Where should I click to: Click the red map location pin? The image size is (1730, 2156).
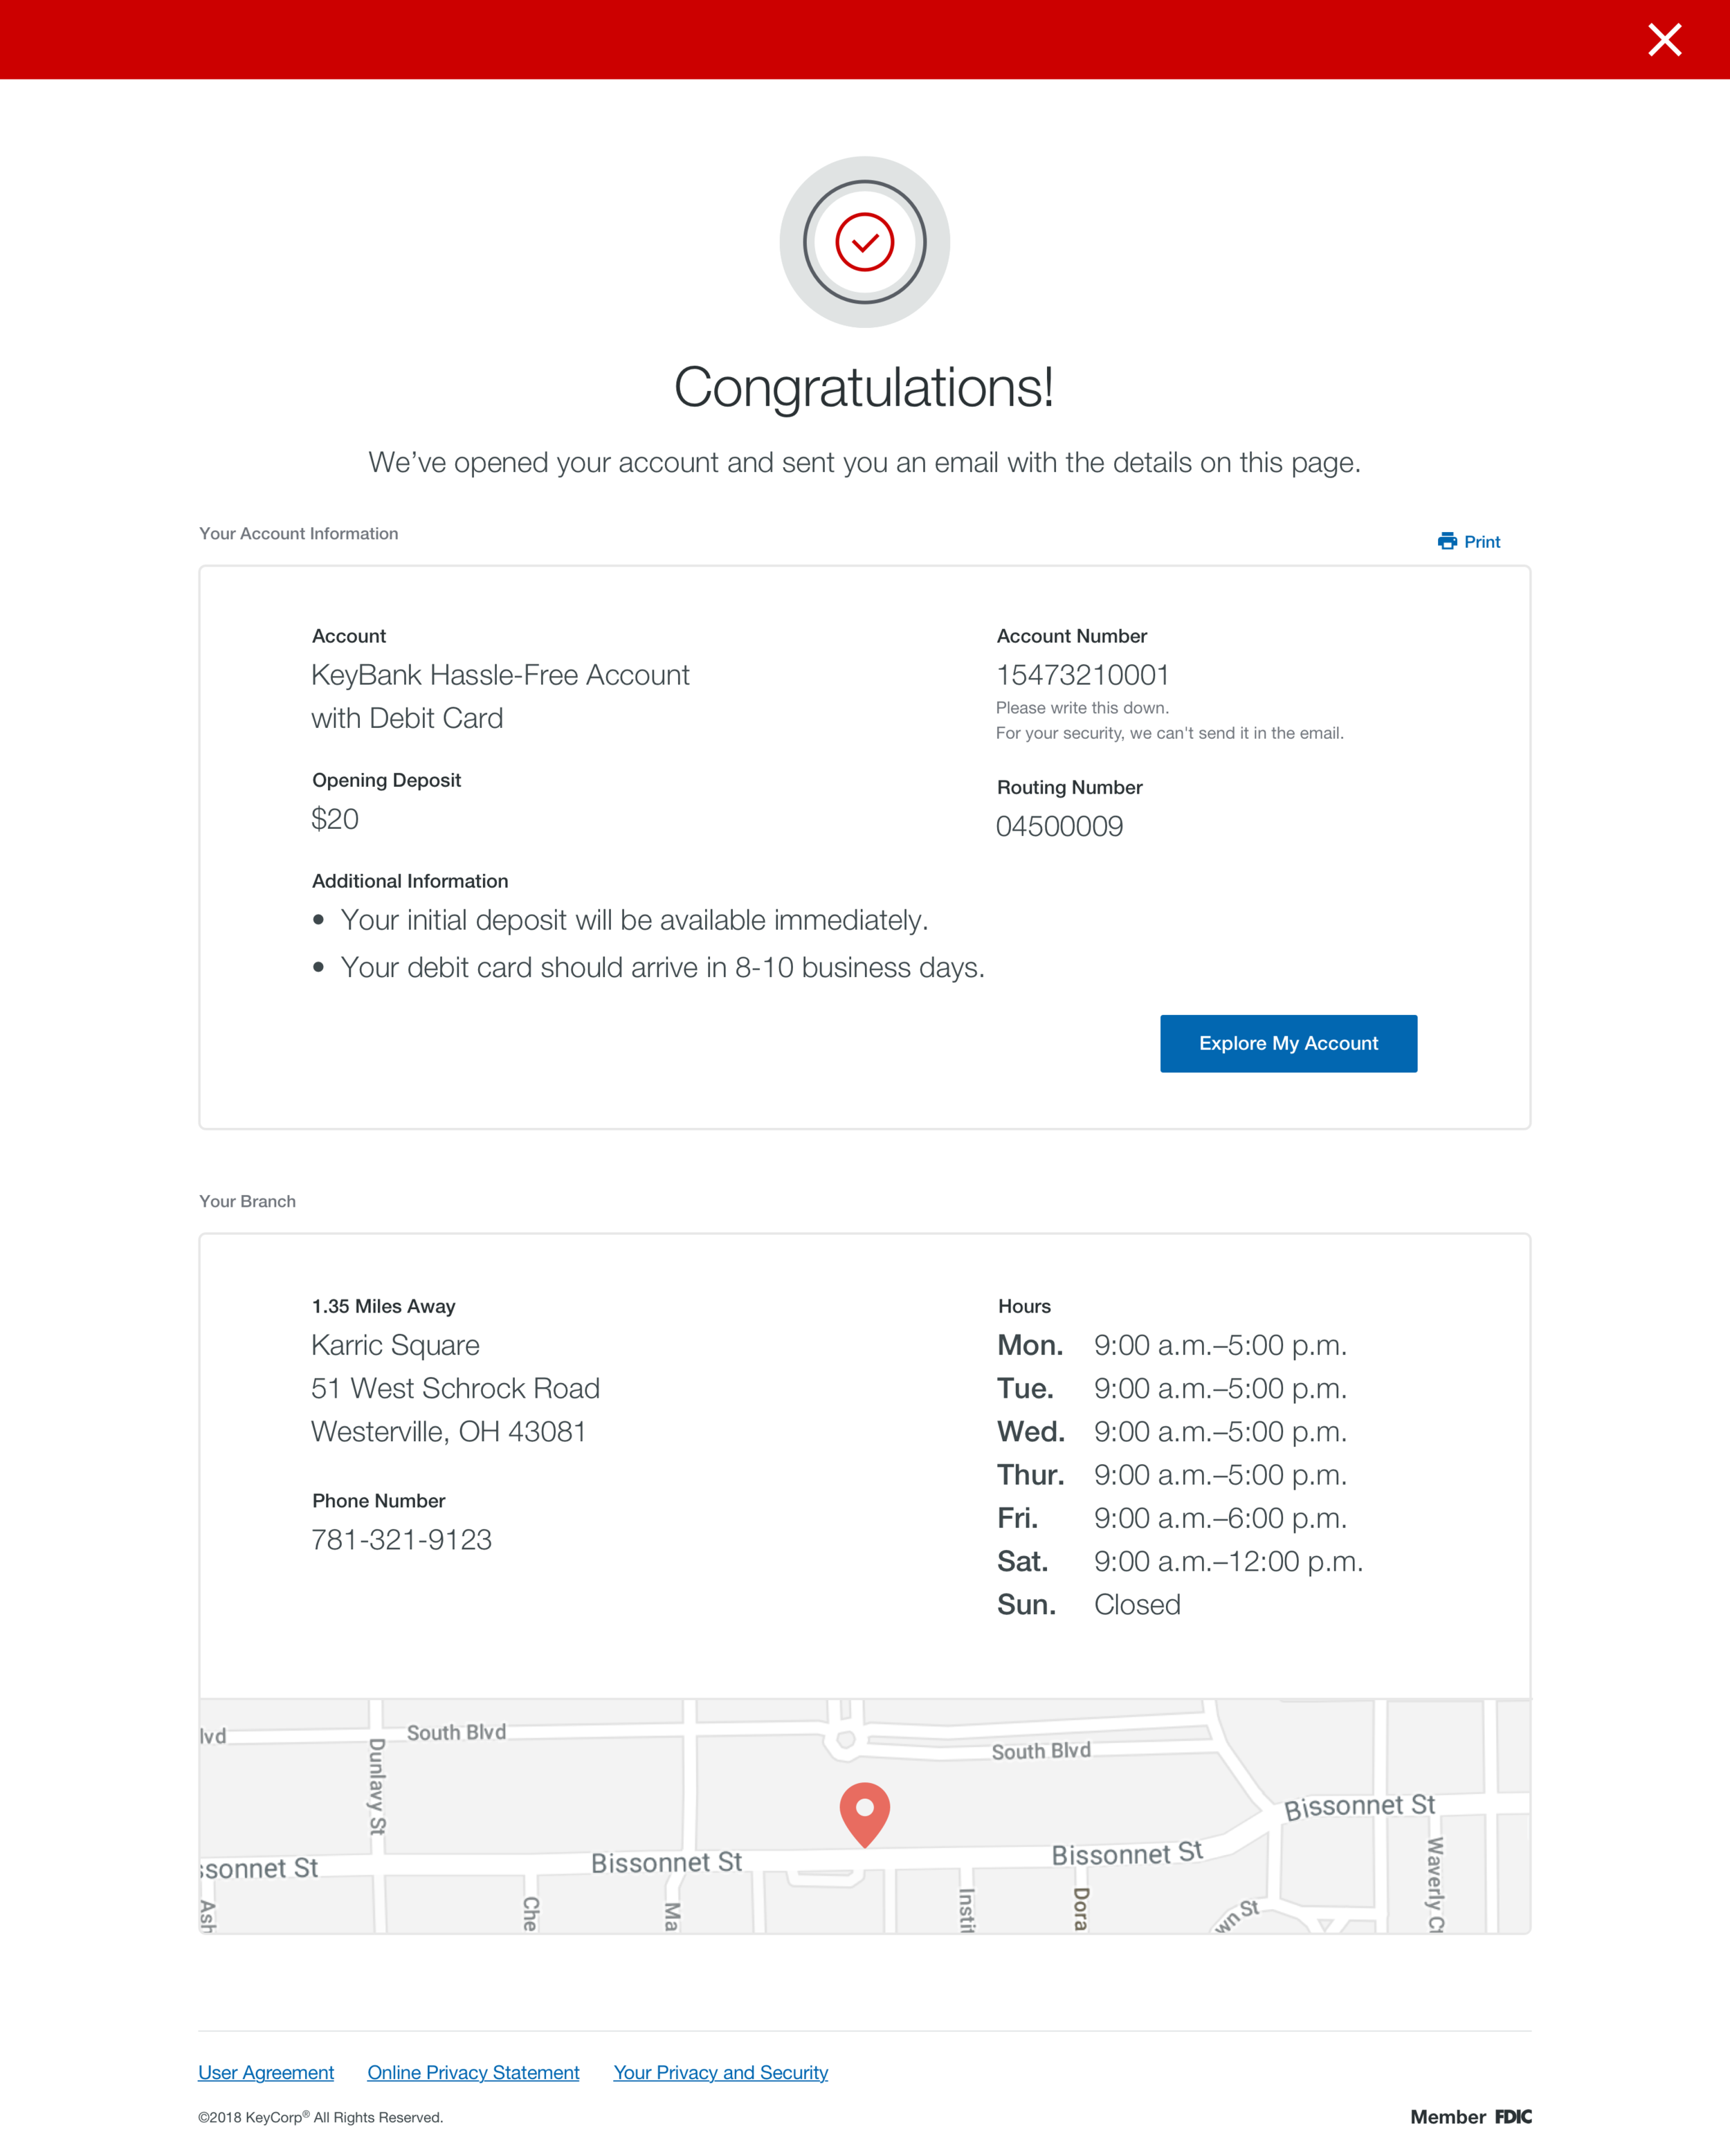pos(864,1811)
